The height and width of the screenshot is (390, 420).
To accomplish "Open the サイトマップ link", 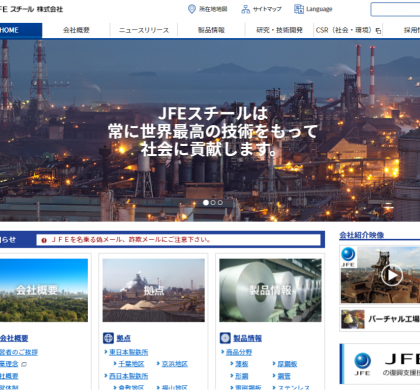I will click(267, 9).
